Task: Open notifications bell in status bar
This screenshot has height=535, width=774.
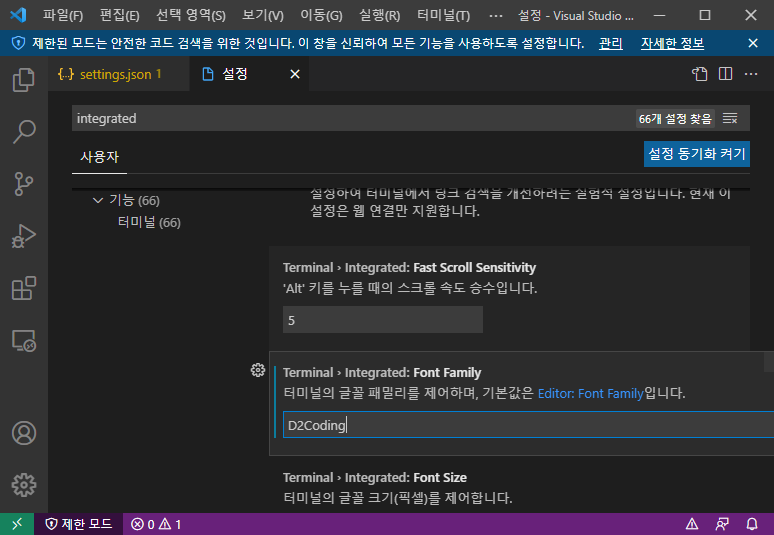Action: tap(752, 524)
